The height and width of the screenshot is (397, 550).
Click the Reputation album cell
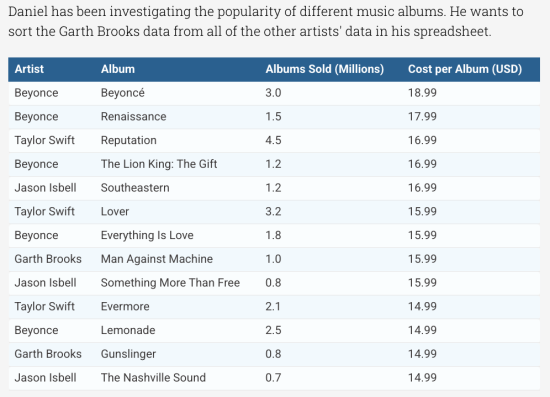(129, 140)
